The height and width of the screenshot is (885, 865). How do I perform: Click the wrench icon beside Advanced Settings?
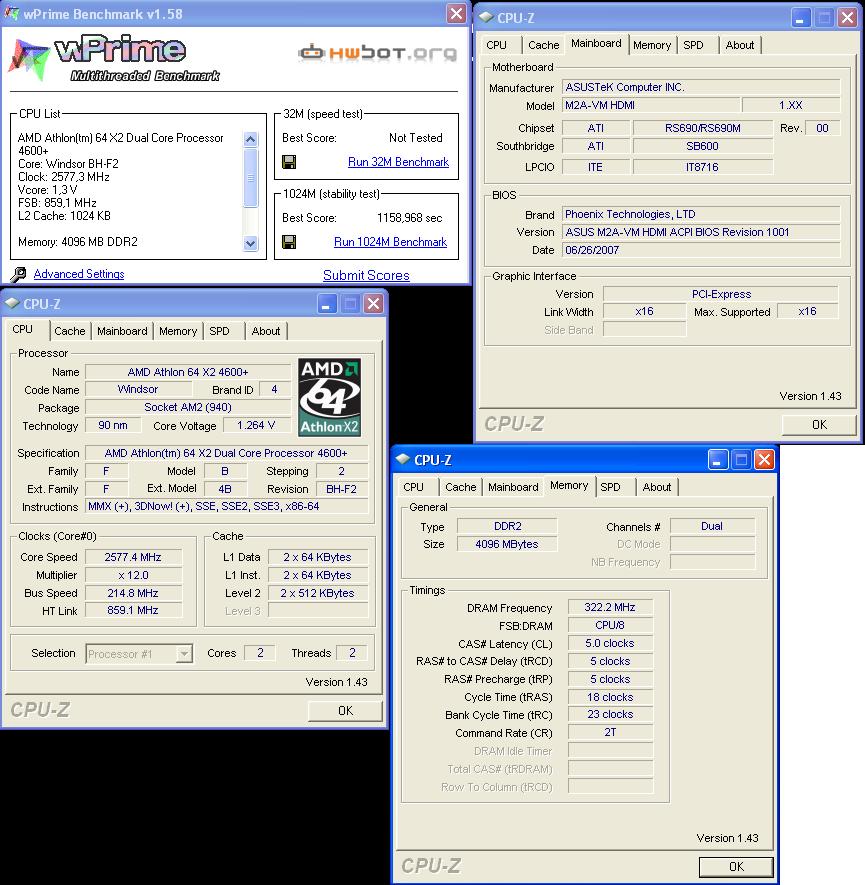18,274
